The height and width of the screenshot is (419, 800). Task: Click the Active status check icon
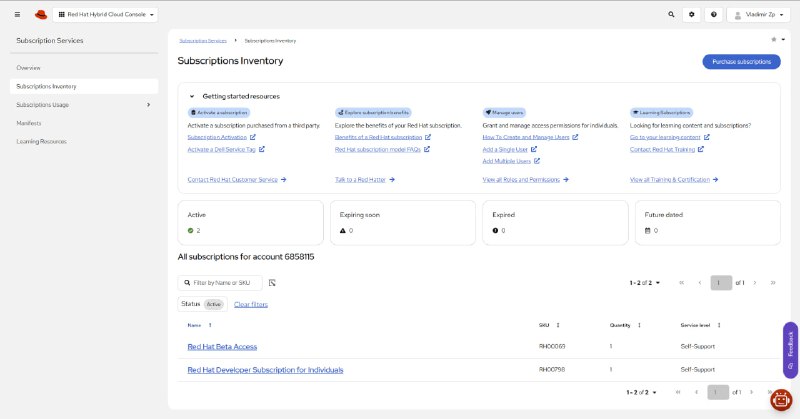[x=190, y=231]
